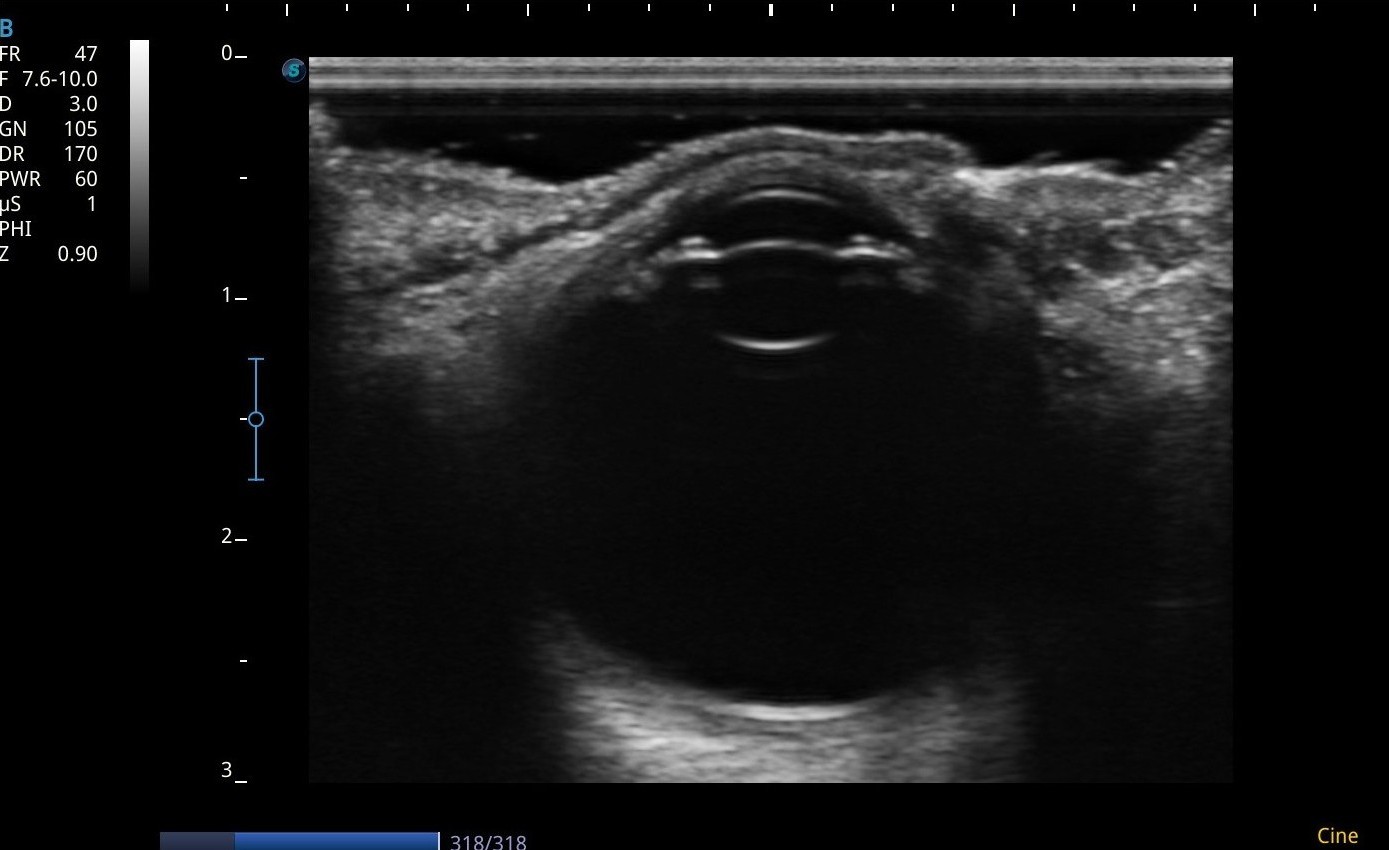
Task: Click the blue S probe orientation marker
Action: (293, 70)
